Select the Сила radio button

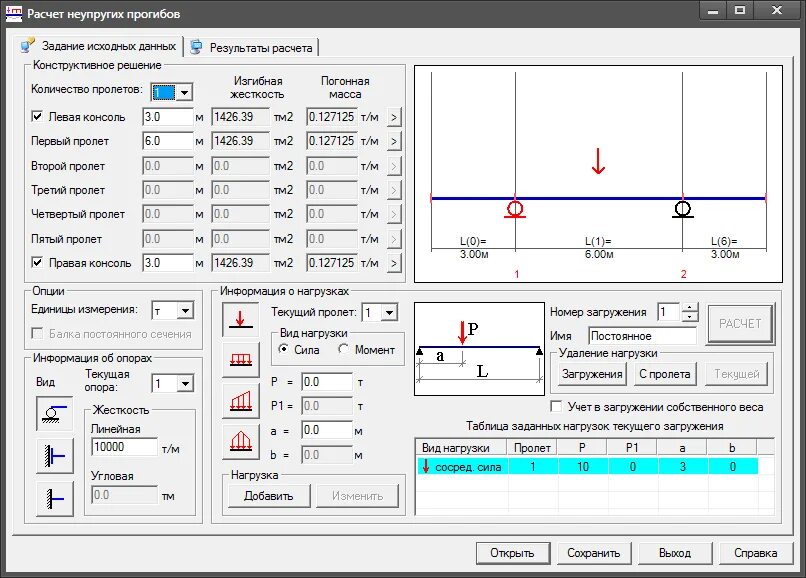[283, 349]
